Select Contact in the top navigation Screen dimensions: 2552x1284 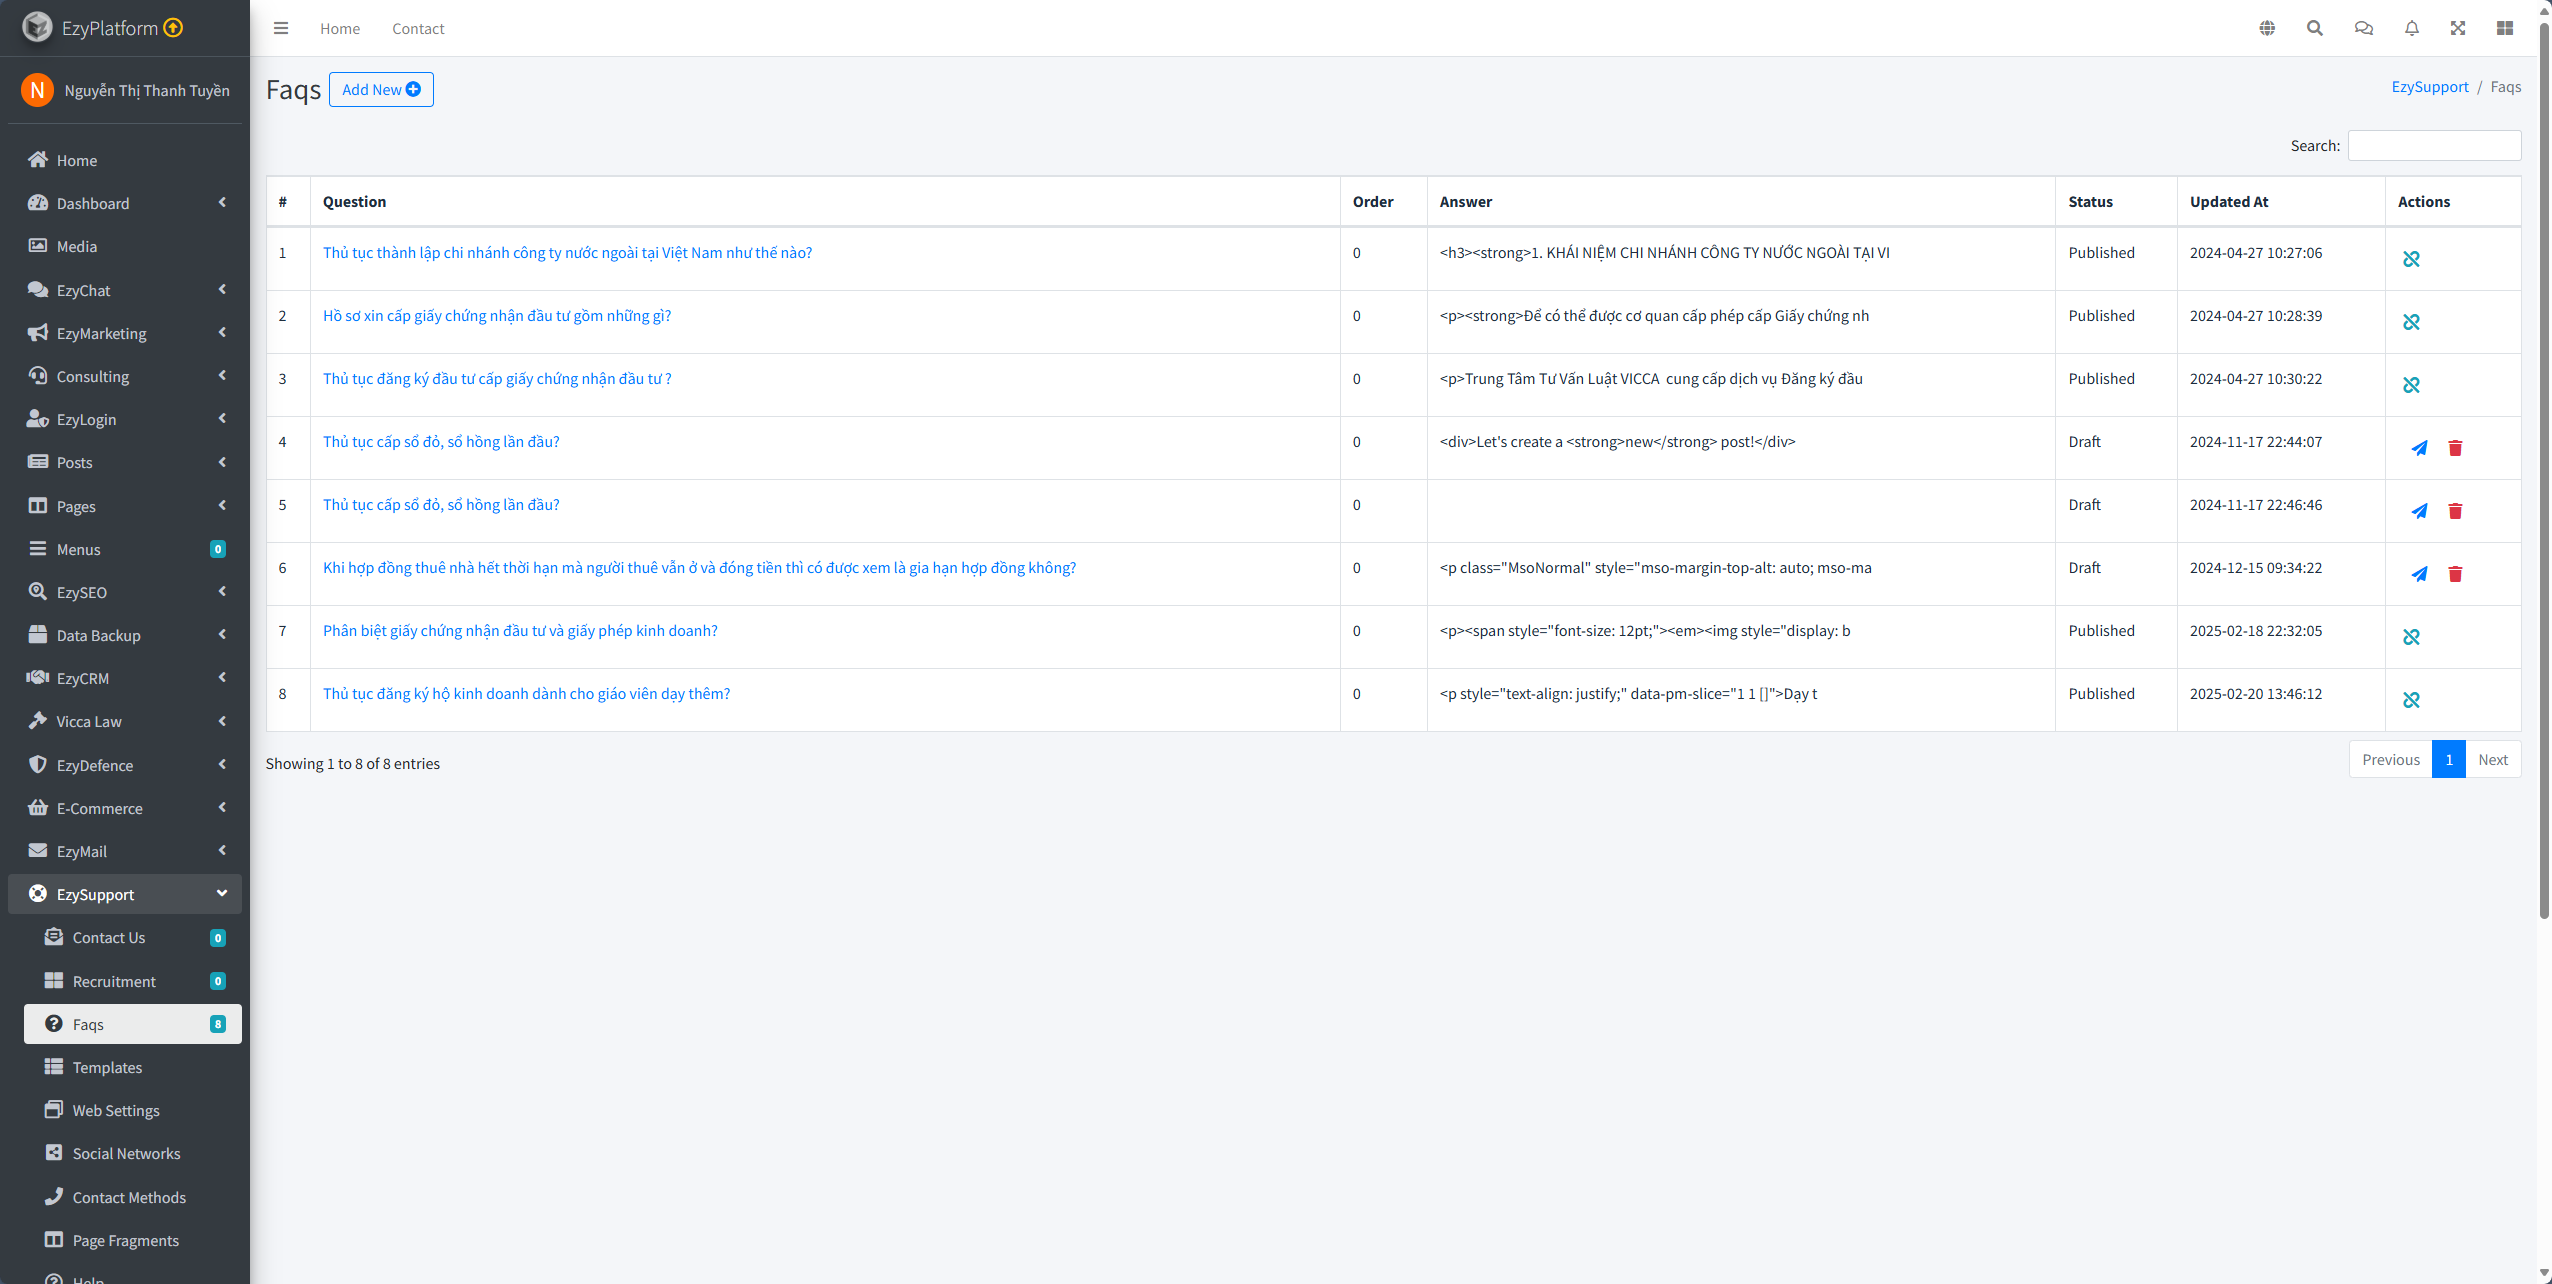418,28
